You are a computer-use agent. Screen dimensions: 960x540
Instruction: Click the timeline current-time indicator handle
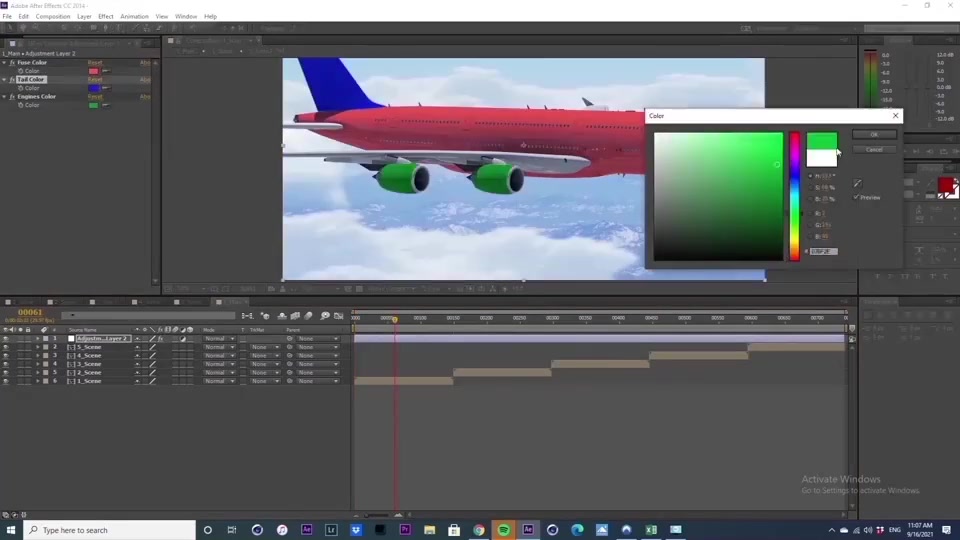pos(395,319)
